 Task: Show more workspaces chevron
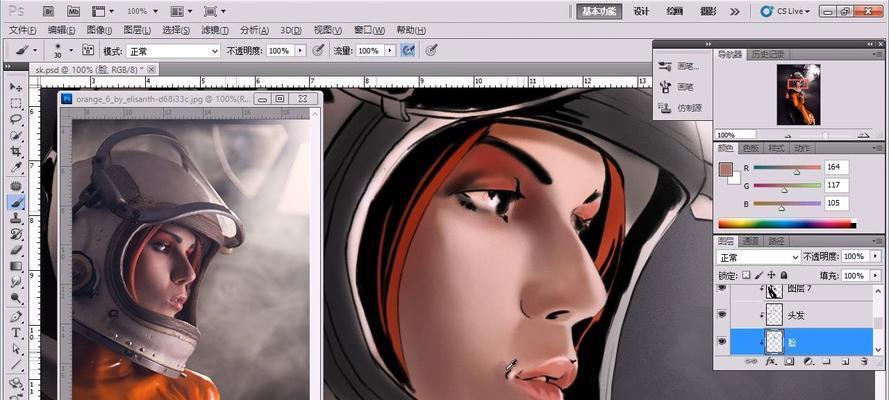coord(735,11)
